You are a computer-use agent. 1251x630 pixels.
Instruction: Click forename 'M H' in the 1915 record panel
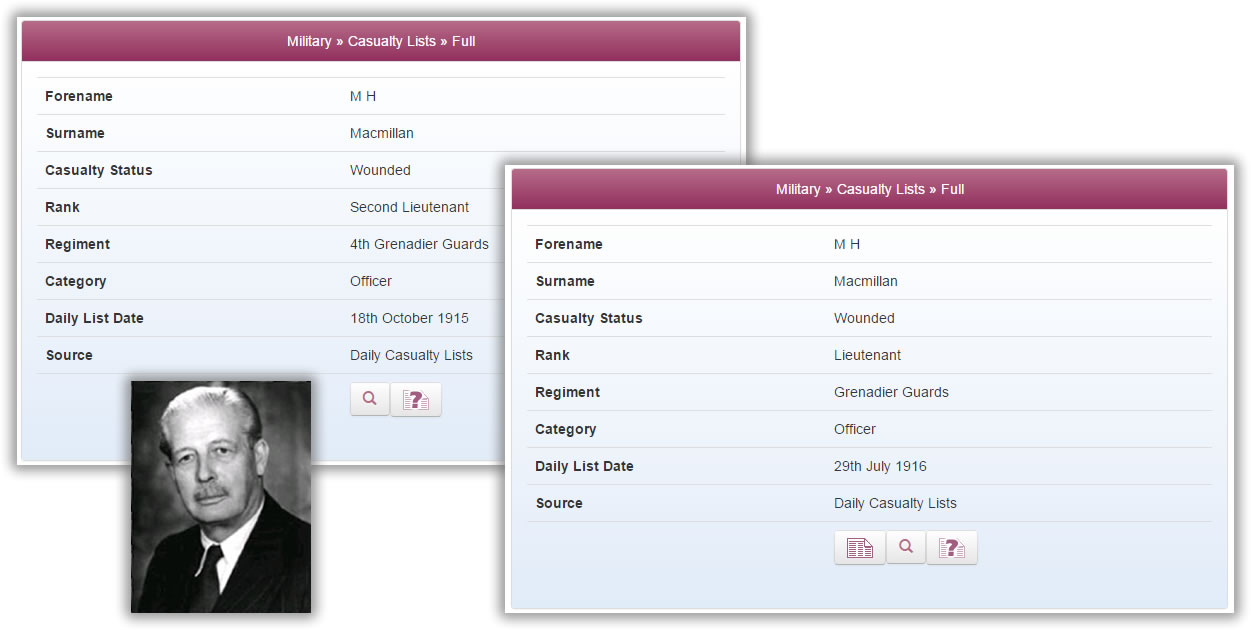click(363, 96)
